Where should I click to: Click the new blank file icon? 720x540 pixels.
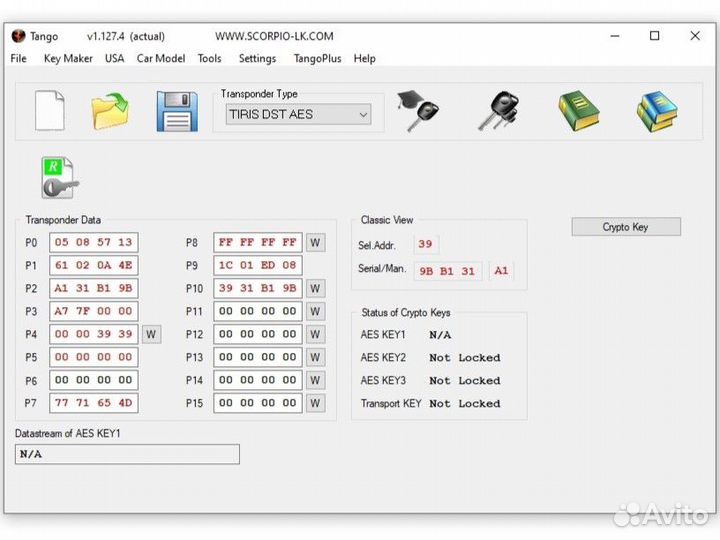point(50,111)
